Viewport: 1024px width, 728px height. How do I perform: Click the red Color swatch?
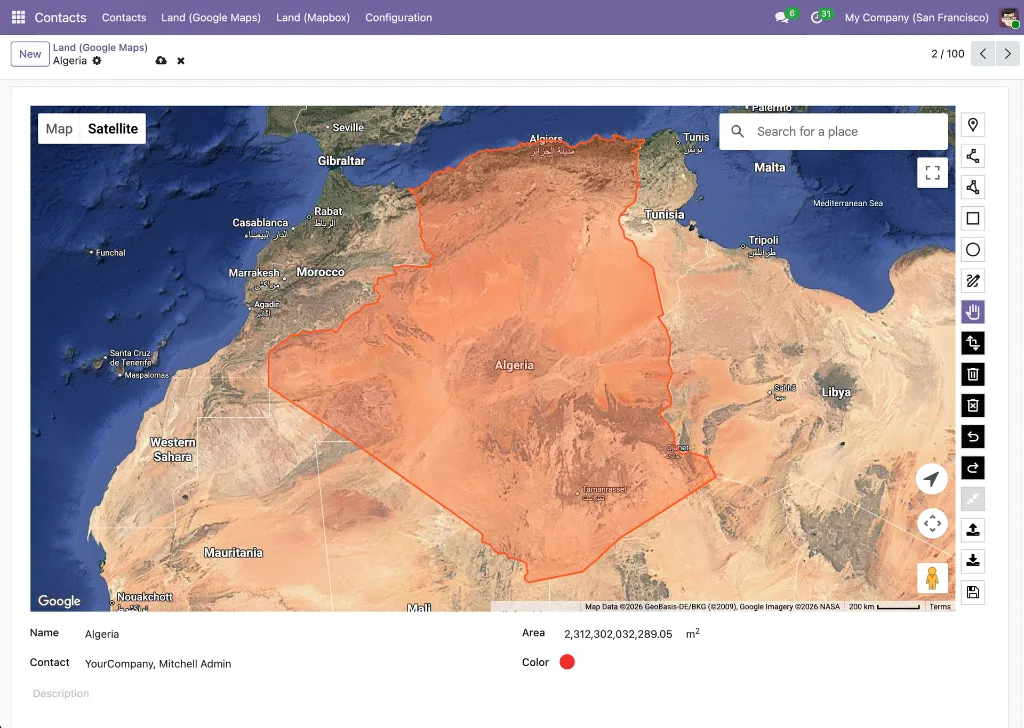(x=567, y=662)
